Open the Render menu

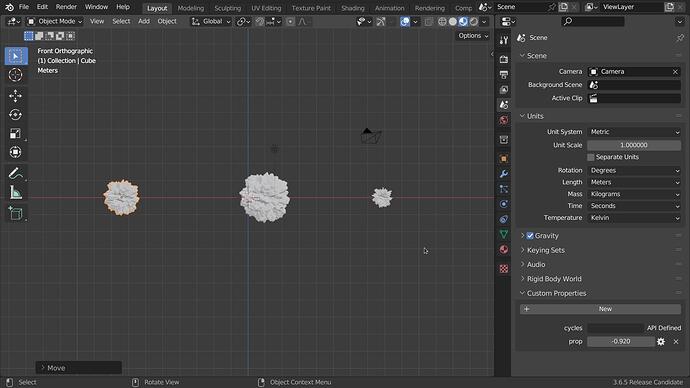[x=66, y=7]
